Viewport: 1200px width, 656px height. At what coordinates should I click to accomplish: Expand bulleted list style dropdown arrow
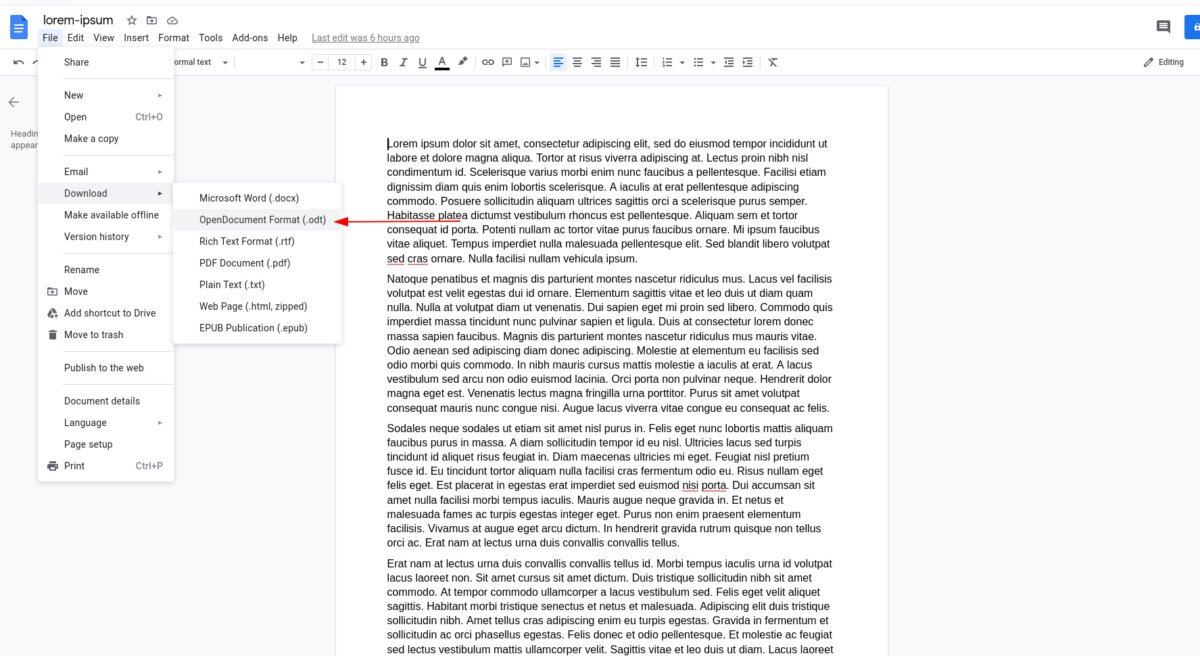pyautogui.click(x=713, y=62)
